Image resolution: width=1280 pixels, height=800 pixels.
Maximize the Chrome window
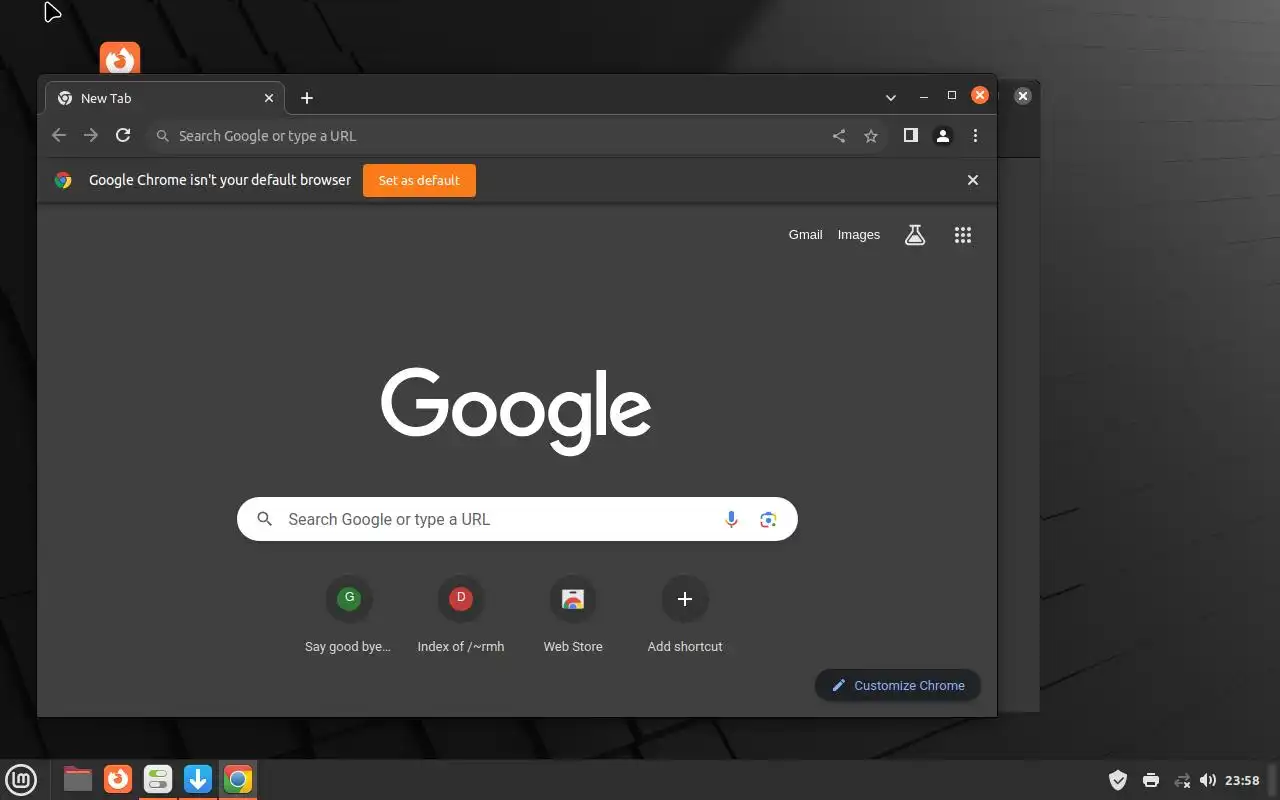(x=952, y=95)
